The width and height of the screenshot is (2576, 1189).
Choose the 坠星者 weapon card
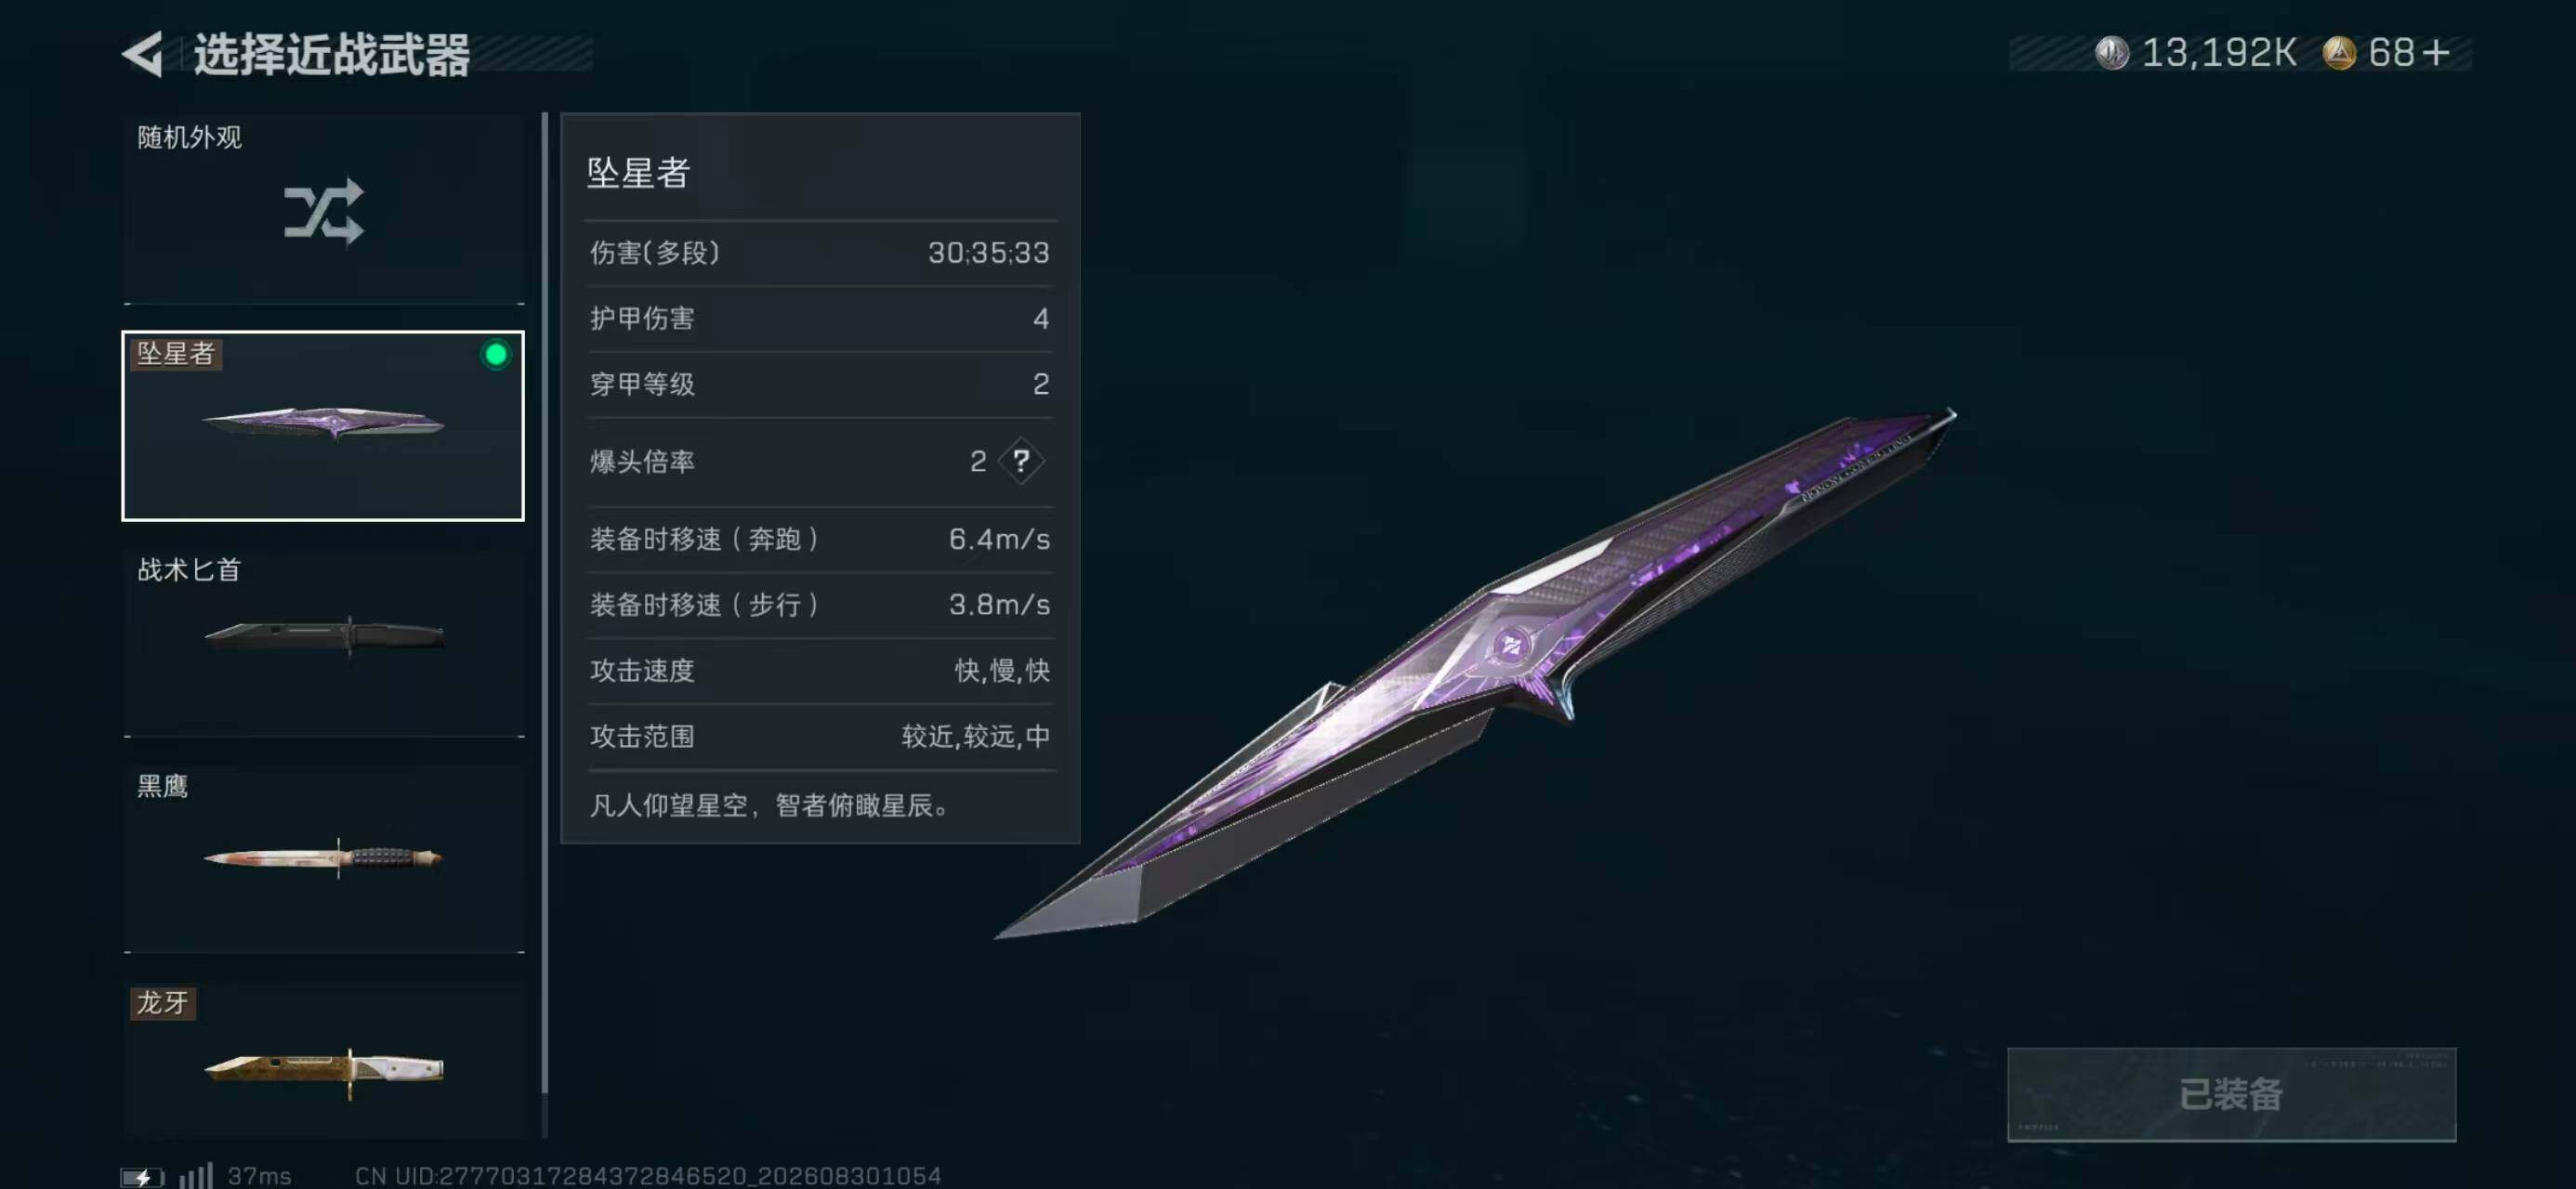tap(323, 425)
